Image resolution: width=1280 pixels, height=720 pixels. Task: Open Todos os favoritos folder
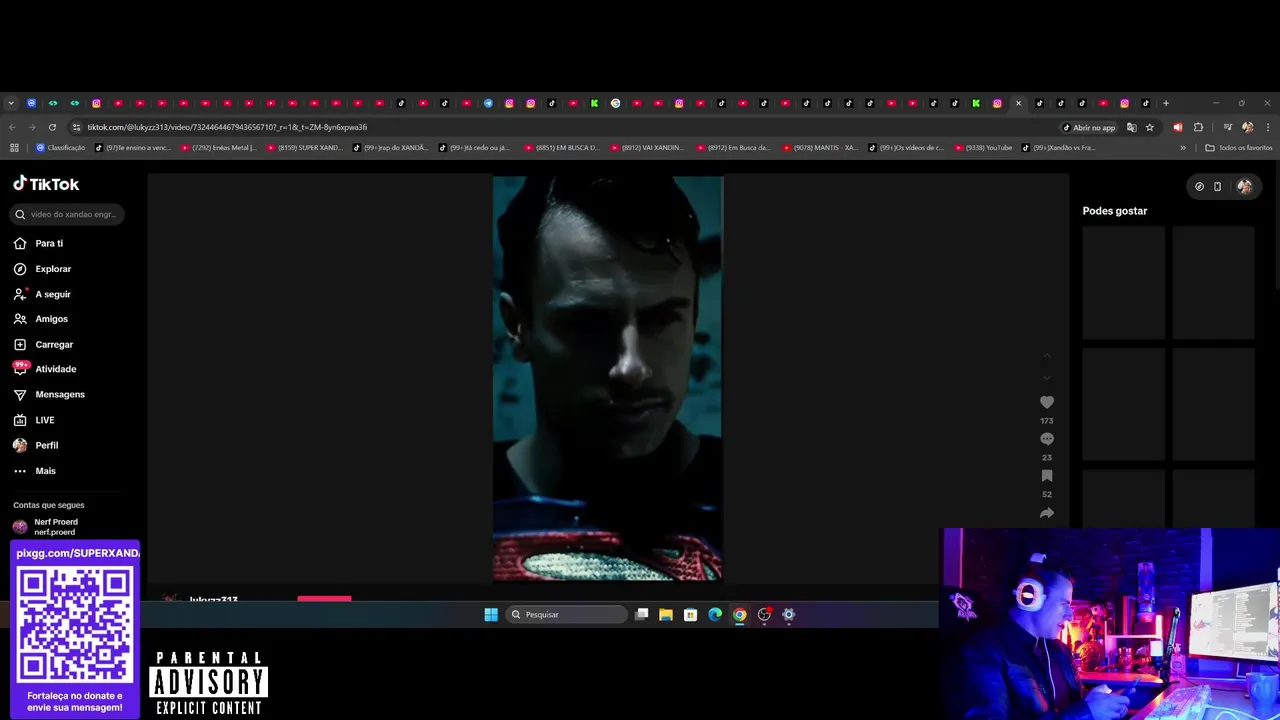[x=1239, y=148]
